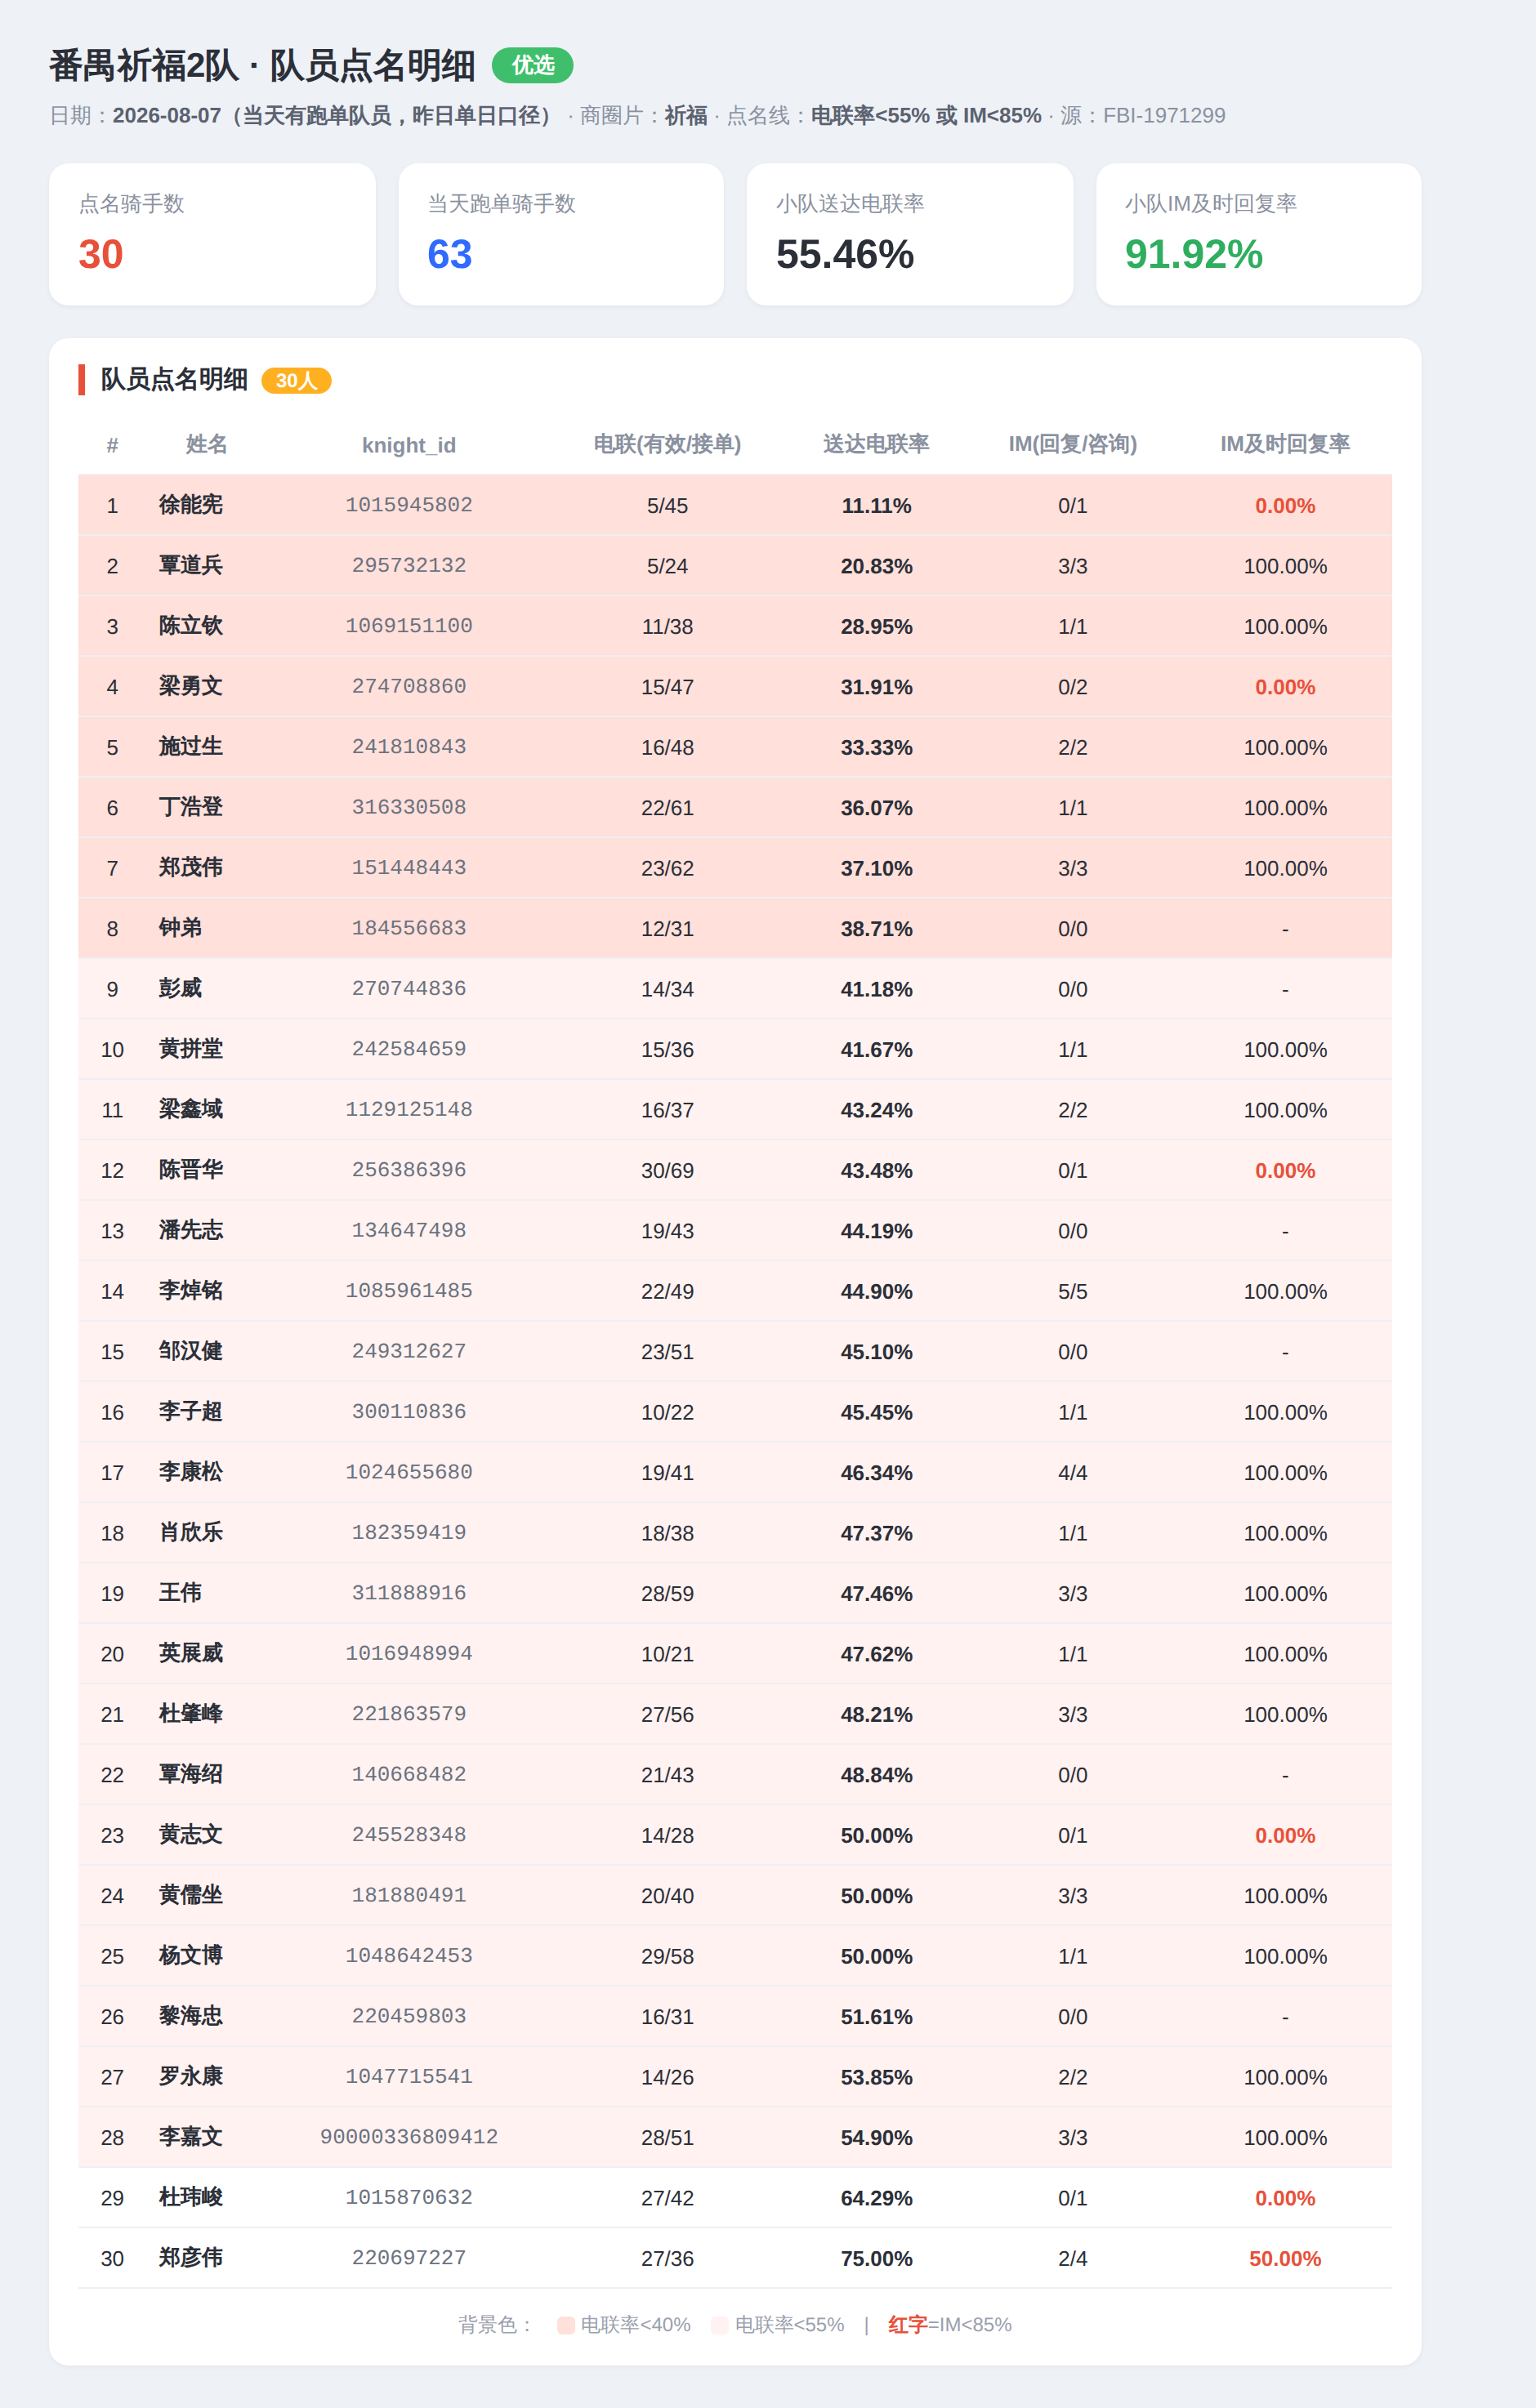This screenshot has width=1536, height=2408.
Task: Click the 红字 legend label
Action: 907,2325
